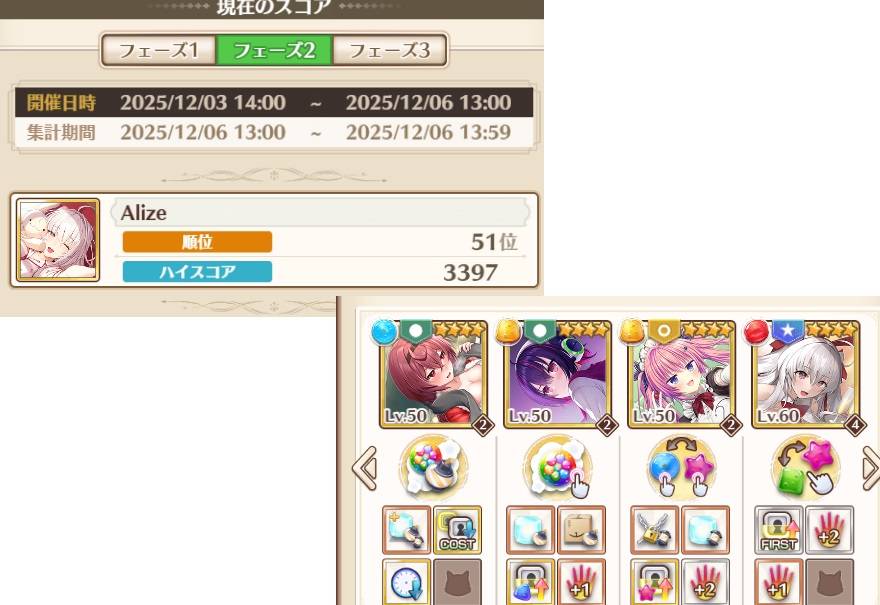This screenshot has height=605, width=880.
Task: Select the フェーズ2 tab
Action: point(274,51)
